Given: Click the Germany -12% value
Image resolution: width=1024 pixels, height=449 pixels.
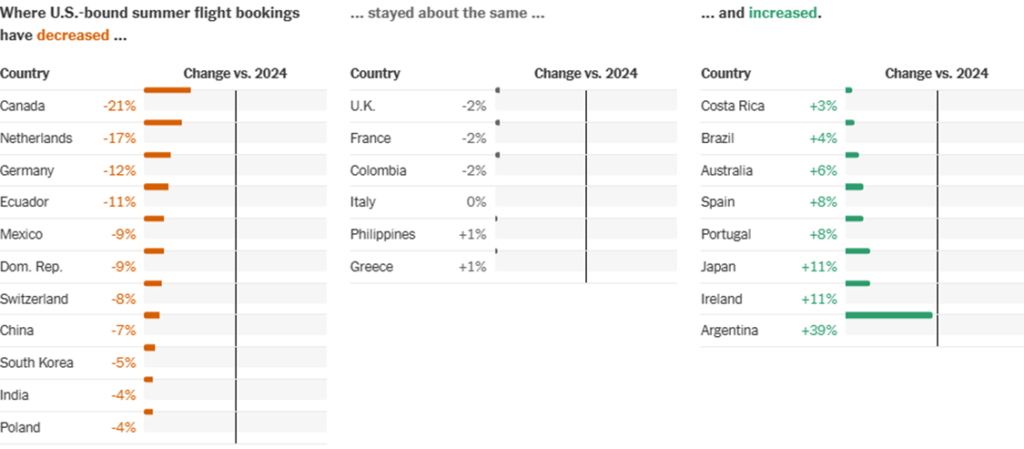Looking at the screenshot, I should (x=119, y=170).
